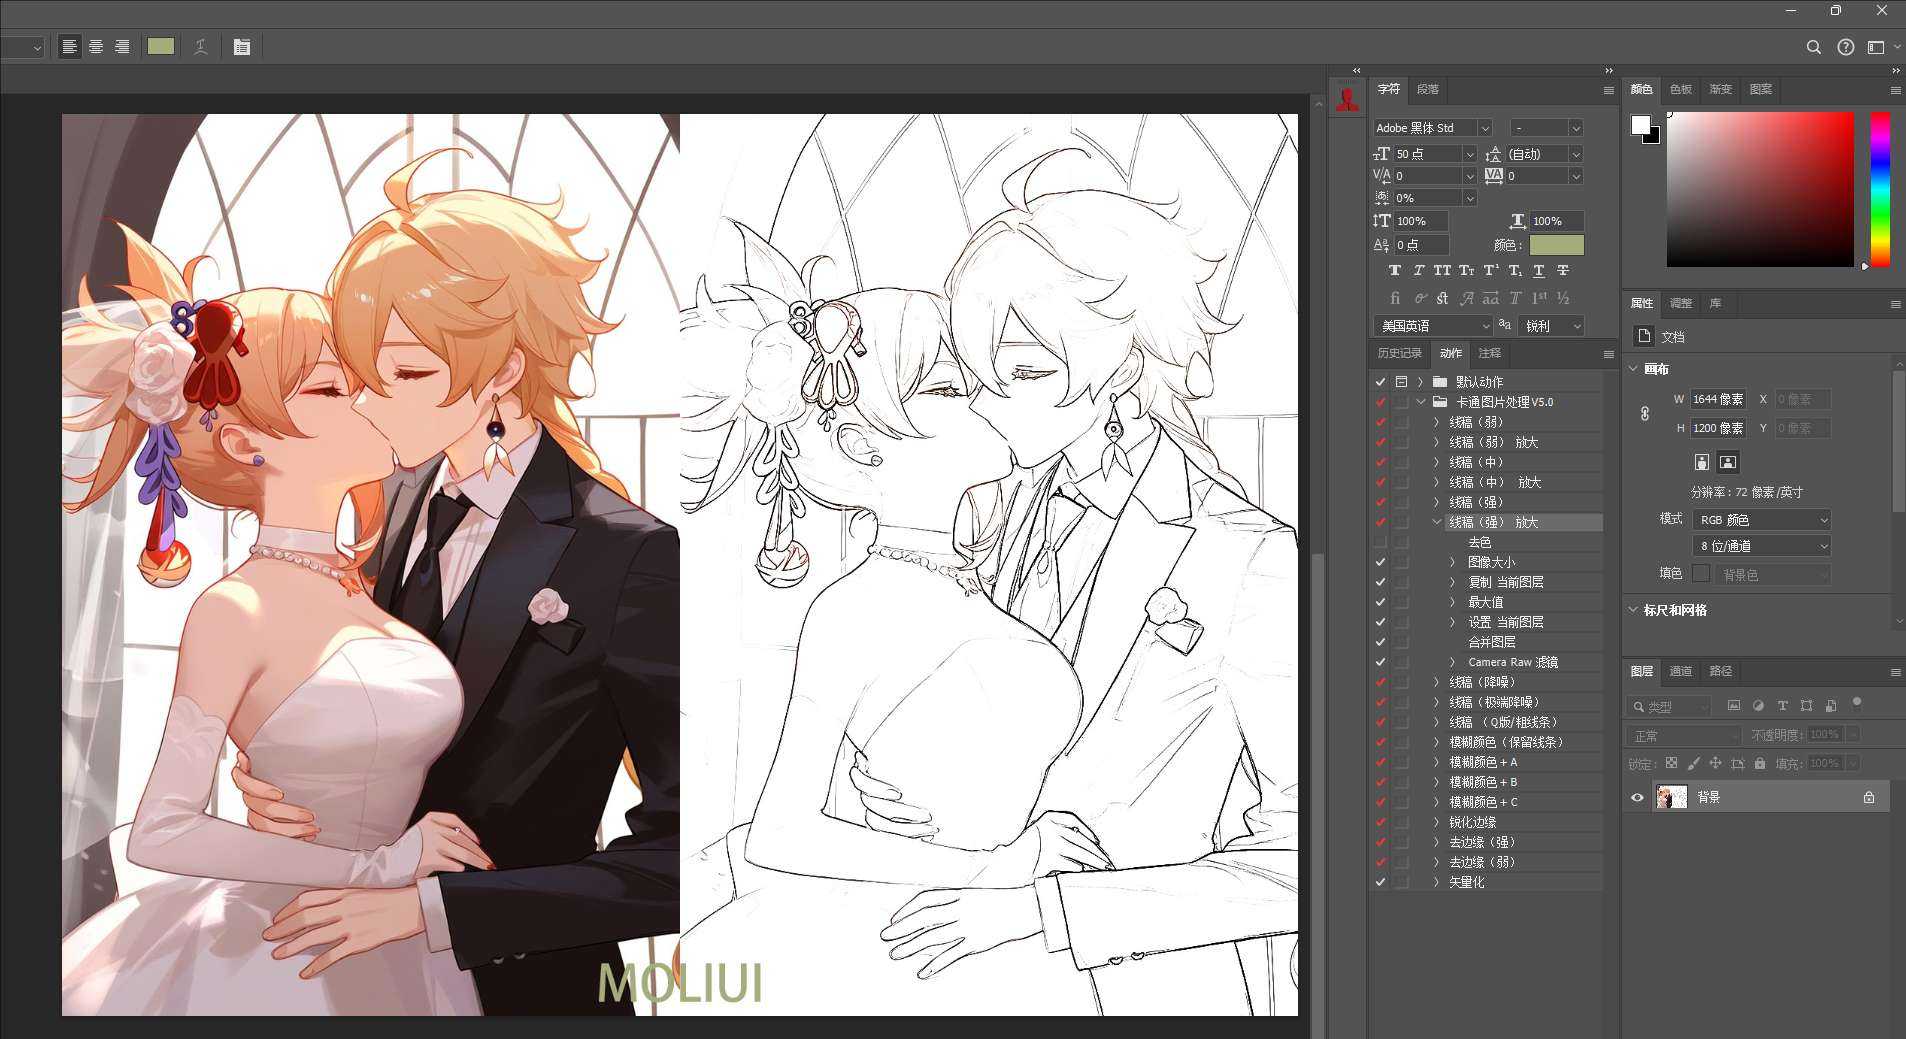Open the Adobe 黑体 Std font dropdown
1906x1039 pixels.
1484,128
